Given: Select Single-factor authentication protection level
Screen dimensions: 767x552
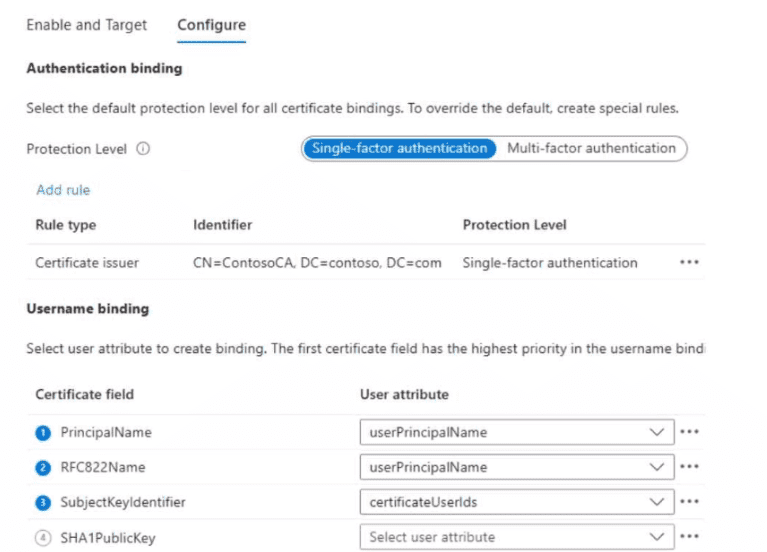Looking at the screenshot, I should [x=399, y=148].
